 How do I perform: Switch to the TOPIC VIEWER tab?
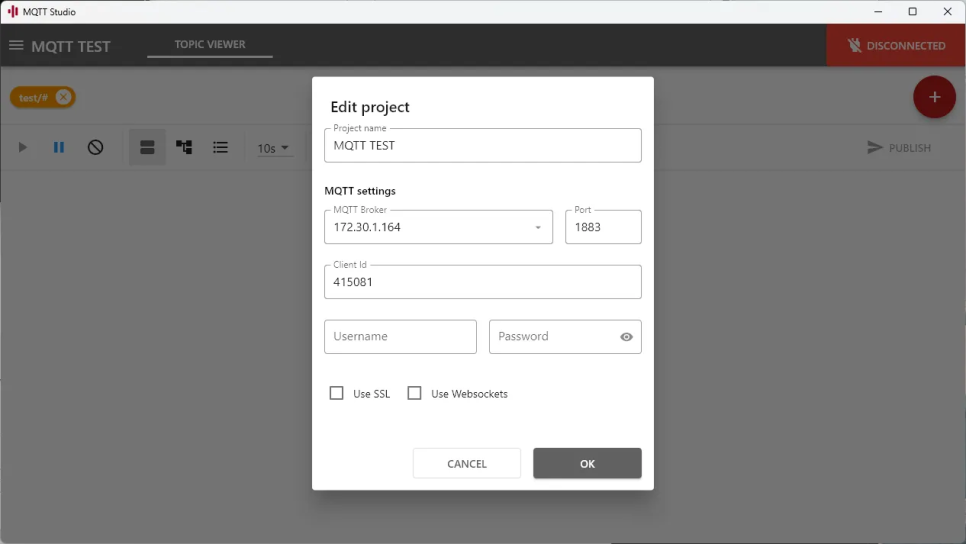click(210, 44)
